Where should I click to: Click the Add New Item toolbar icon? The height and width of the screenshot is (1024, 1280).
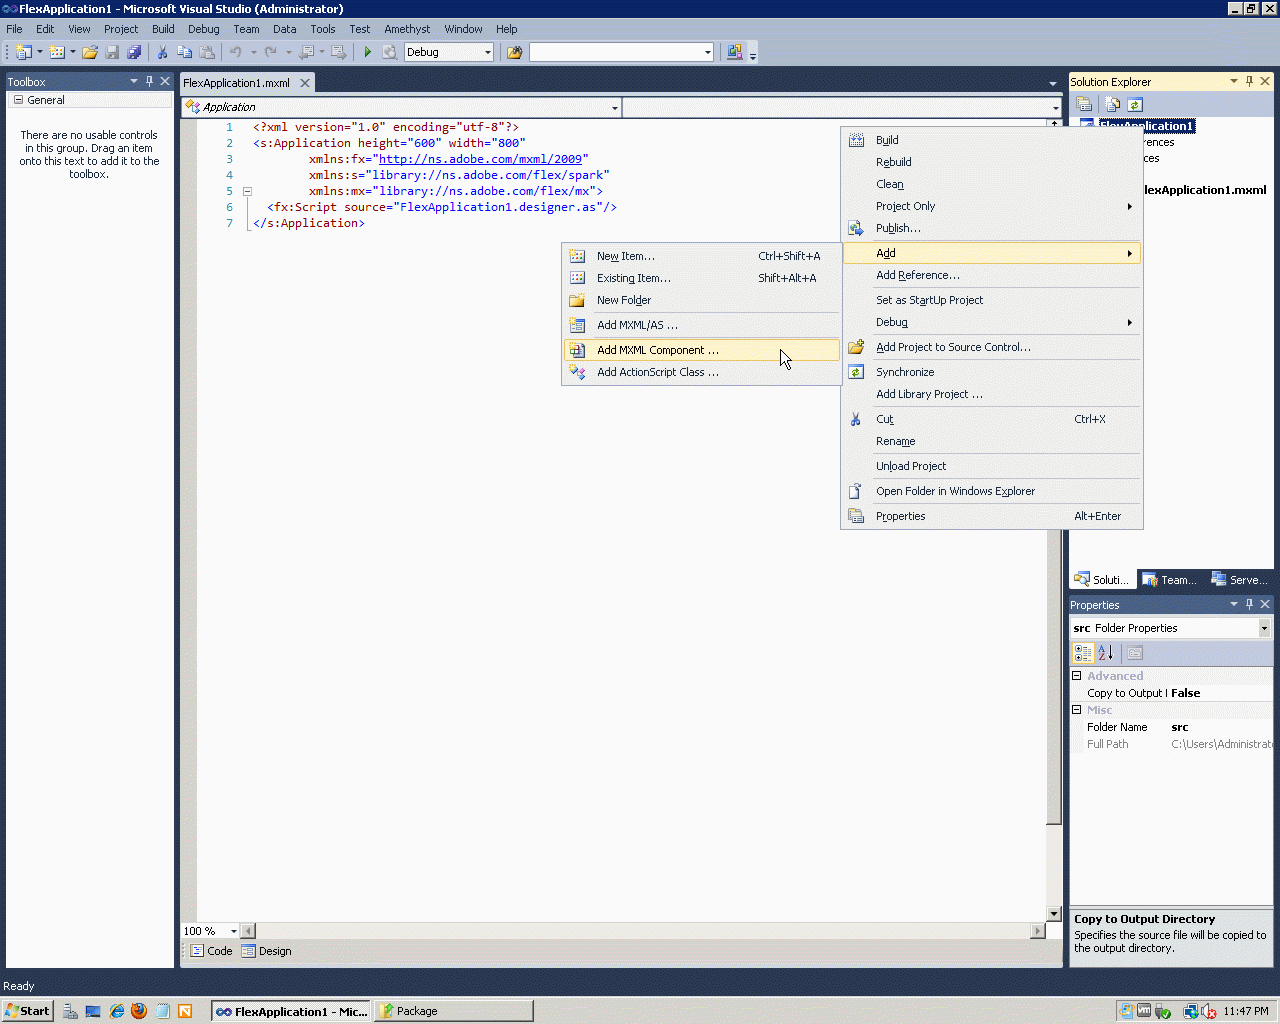point(57,52)
